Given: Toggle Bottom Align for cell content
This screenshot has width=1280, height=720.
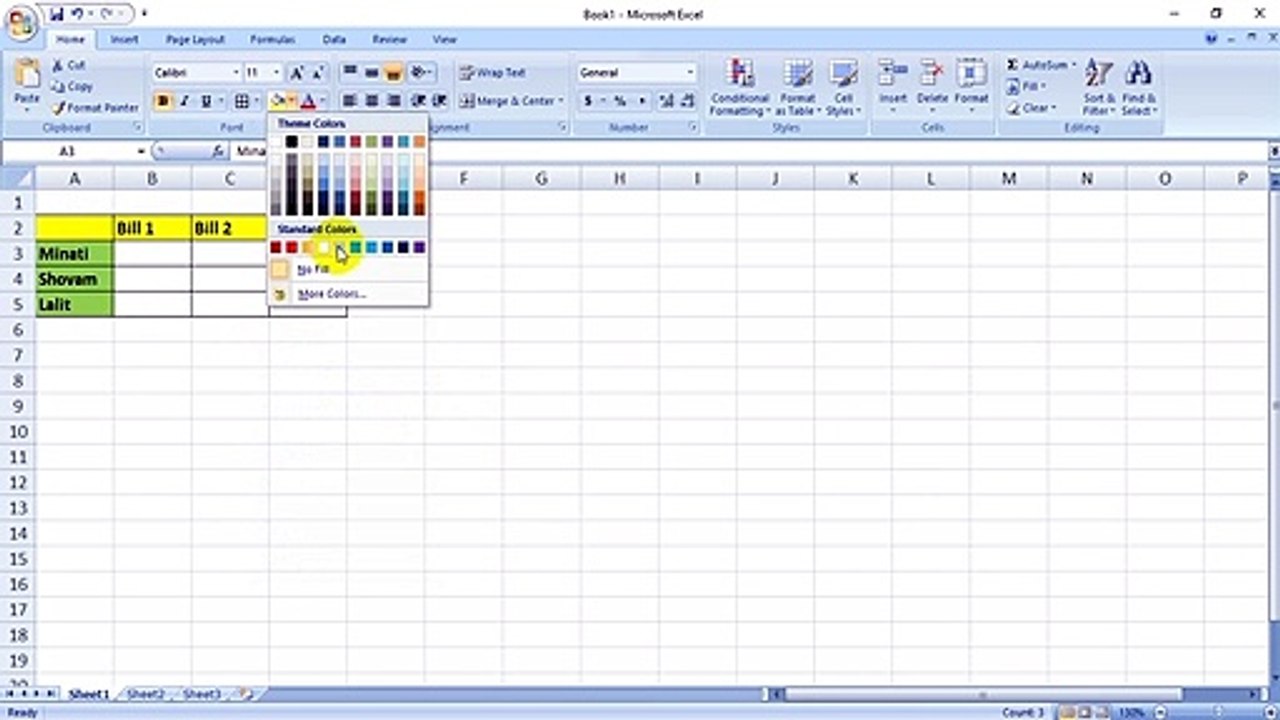Looking at the screenshot, I should 393,73.
